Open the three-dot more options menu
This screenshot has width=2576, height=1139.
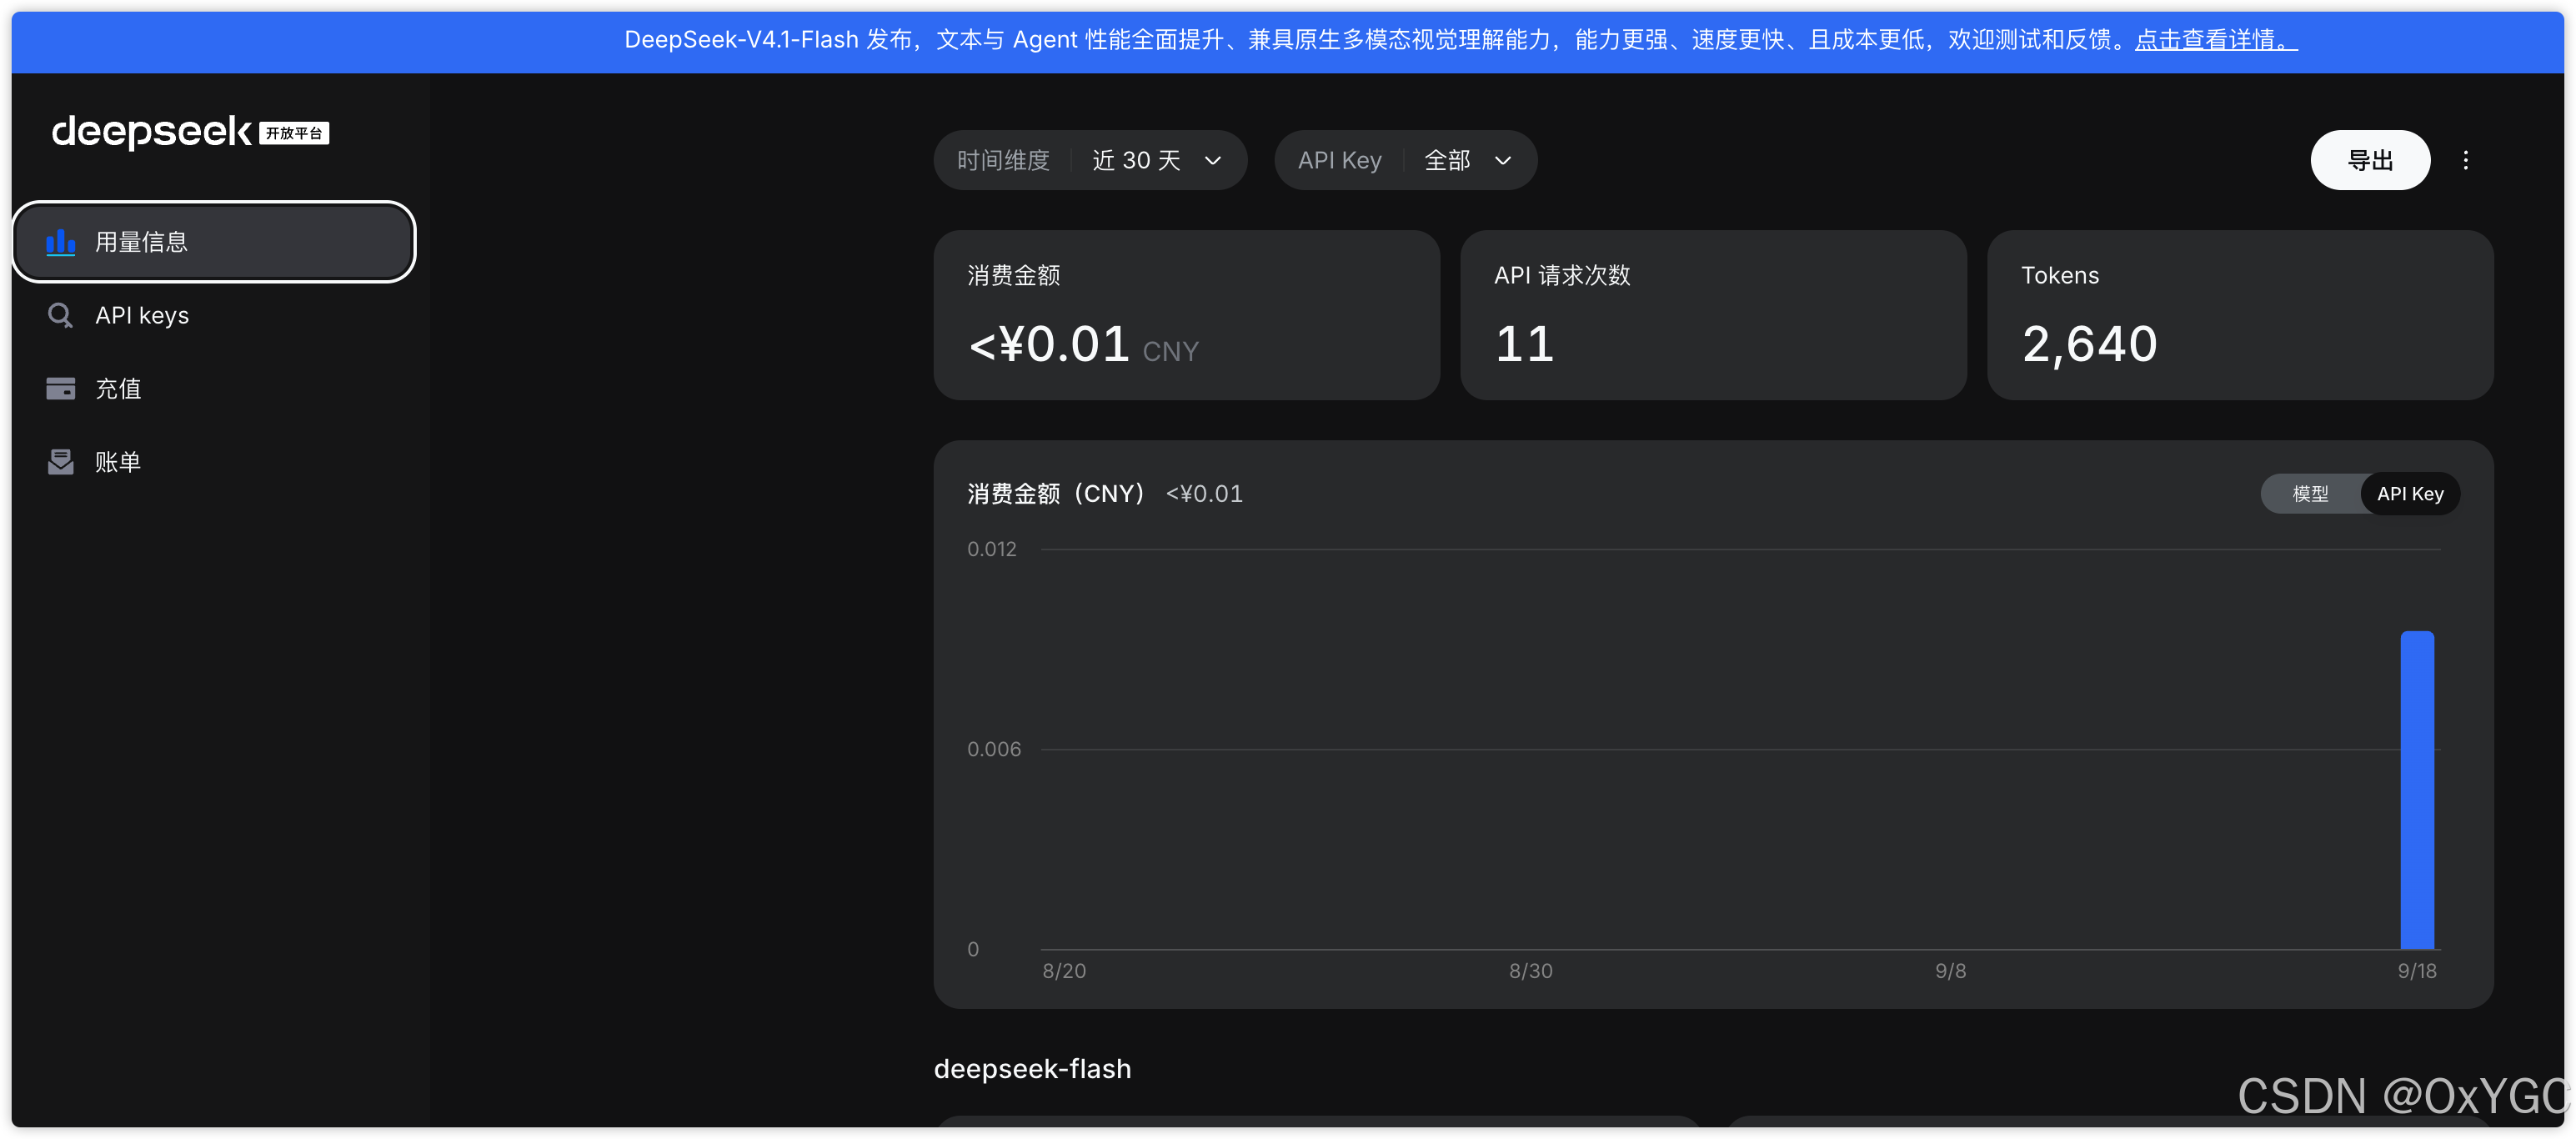(x=2465, y=160)
